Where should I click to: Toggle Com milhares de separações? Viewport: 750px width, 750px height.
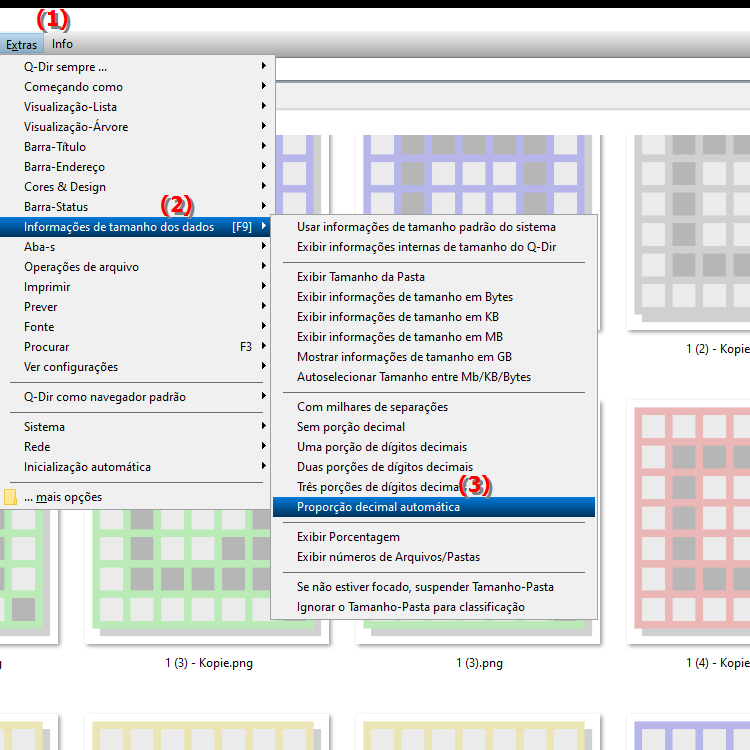pyautogui.click(x=372, y=407)
